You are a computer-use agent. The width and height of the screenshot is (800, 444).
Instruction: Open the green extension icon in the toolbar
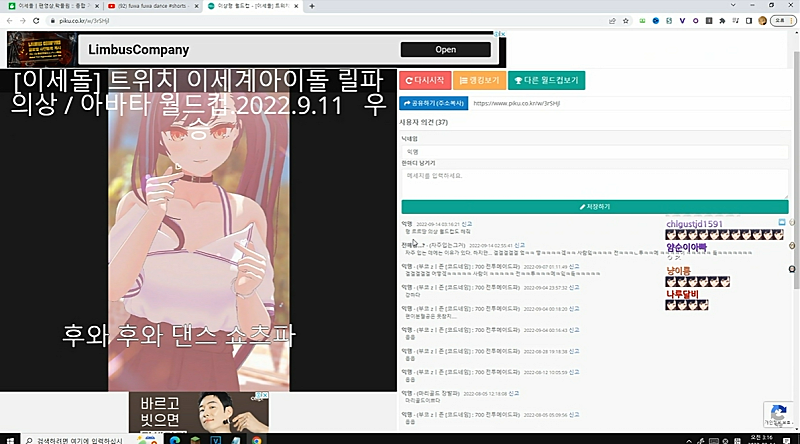tap(642, 21)
